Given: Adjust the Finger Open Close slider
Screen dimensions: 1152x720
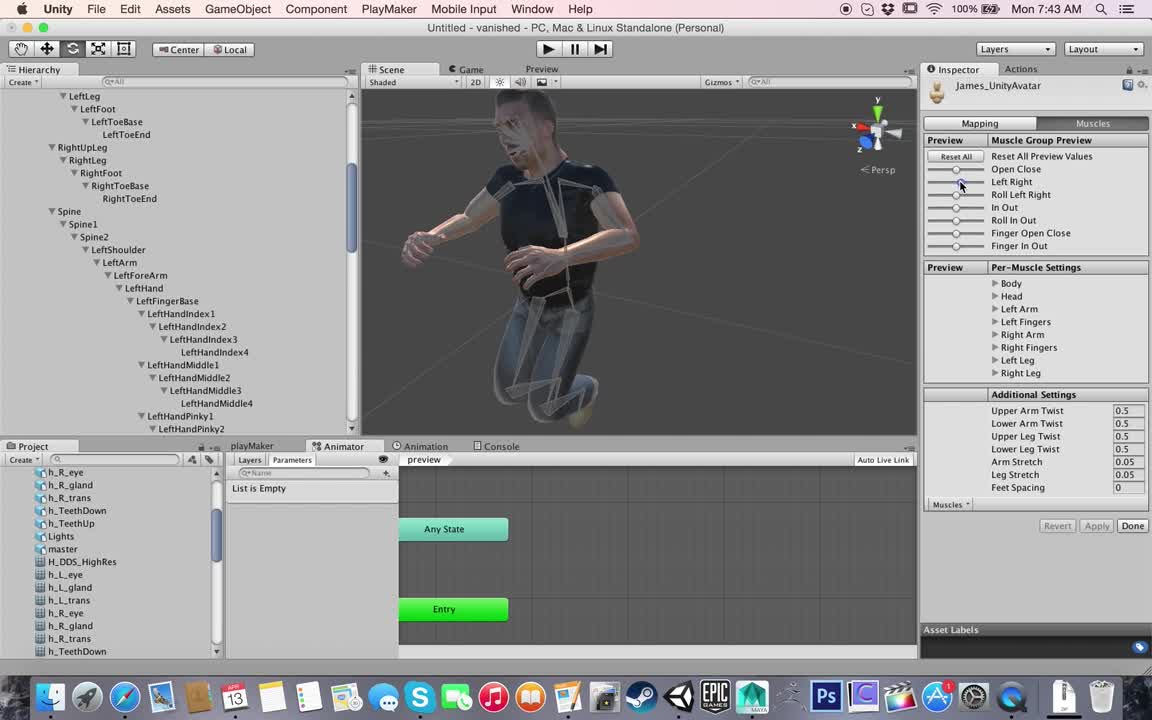Looking at the screenshot, I should [x=956, y=234].
